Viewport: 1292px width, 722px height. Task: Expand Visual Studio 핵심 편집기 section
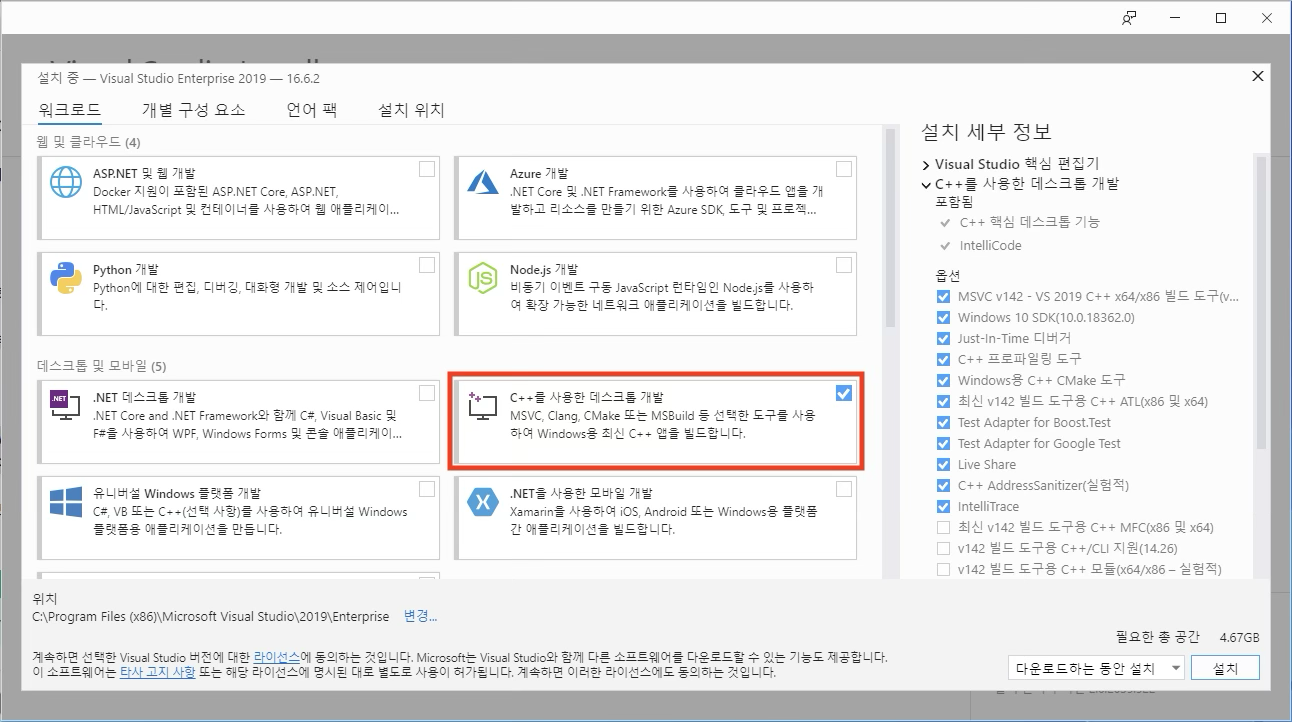coord(926,164)
